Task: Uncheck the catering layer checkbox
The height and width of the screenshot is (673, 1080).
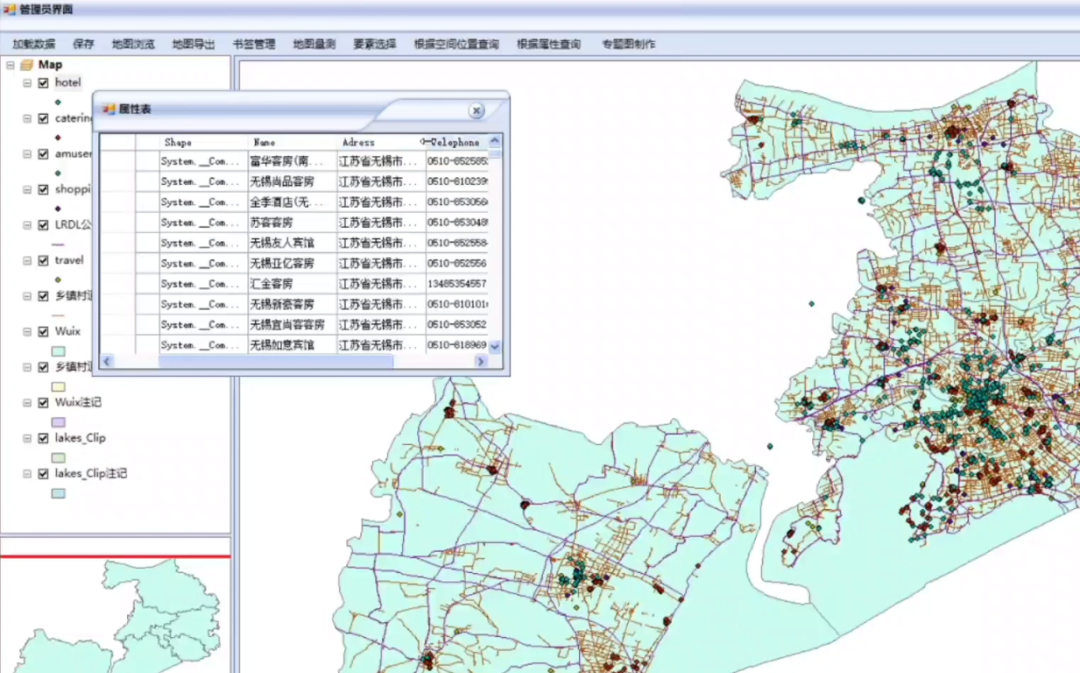Action: click(43, 118)
